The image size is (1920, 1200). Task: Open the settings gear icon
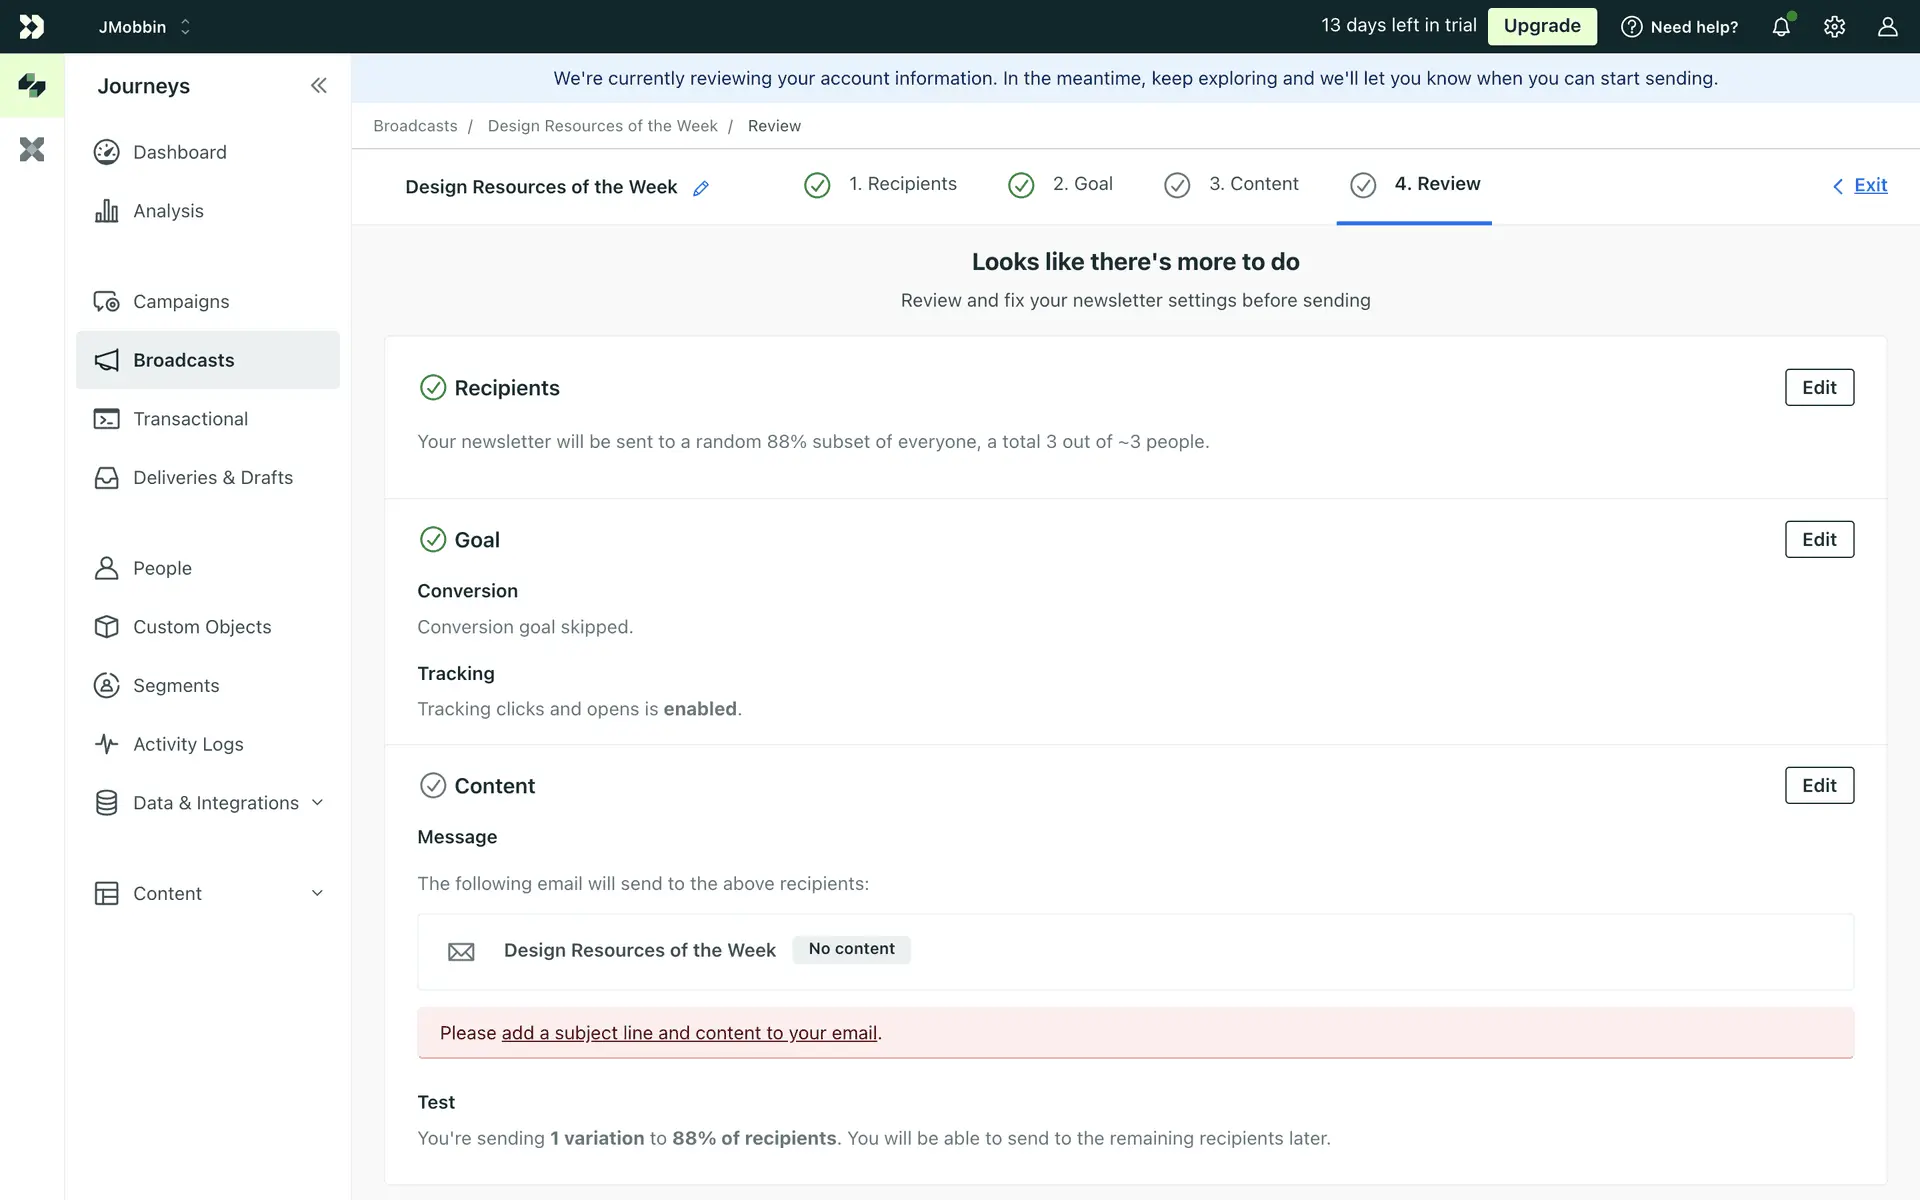(x=1834, y=27)
